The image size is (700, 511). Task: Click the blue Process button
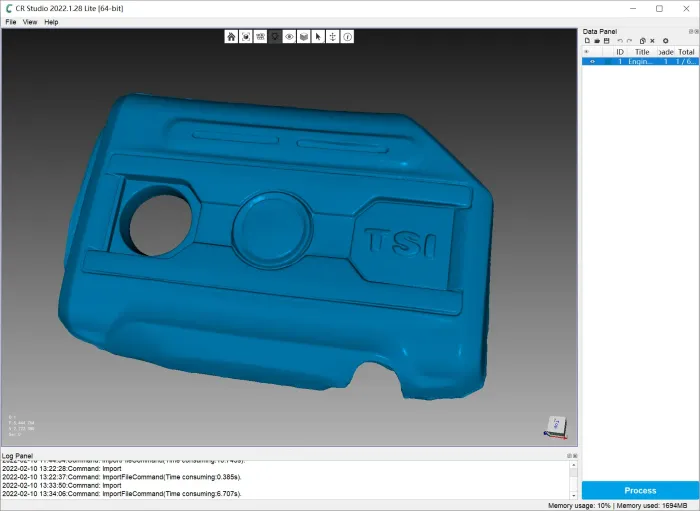[x=640, y=490]
